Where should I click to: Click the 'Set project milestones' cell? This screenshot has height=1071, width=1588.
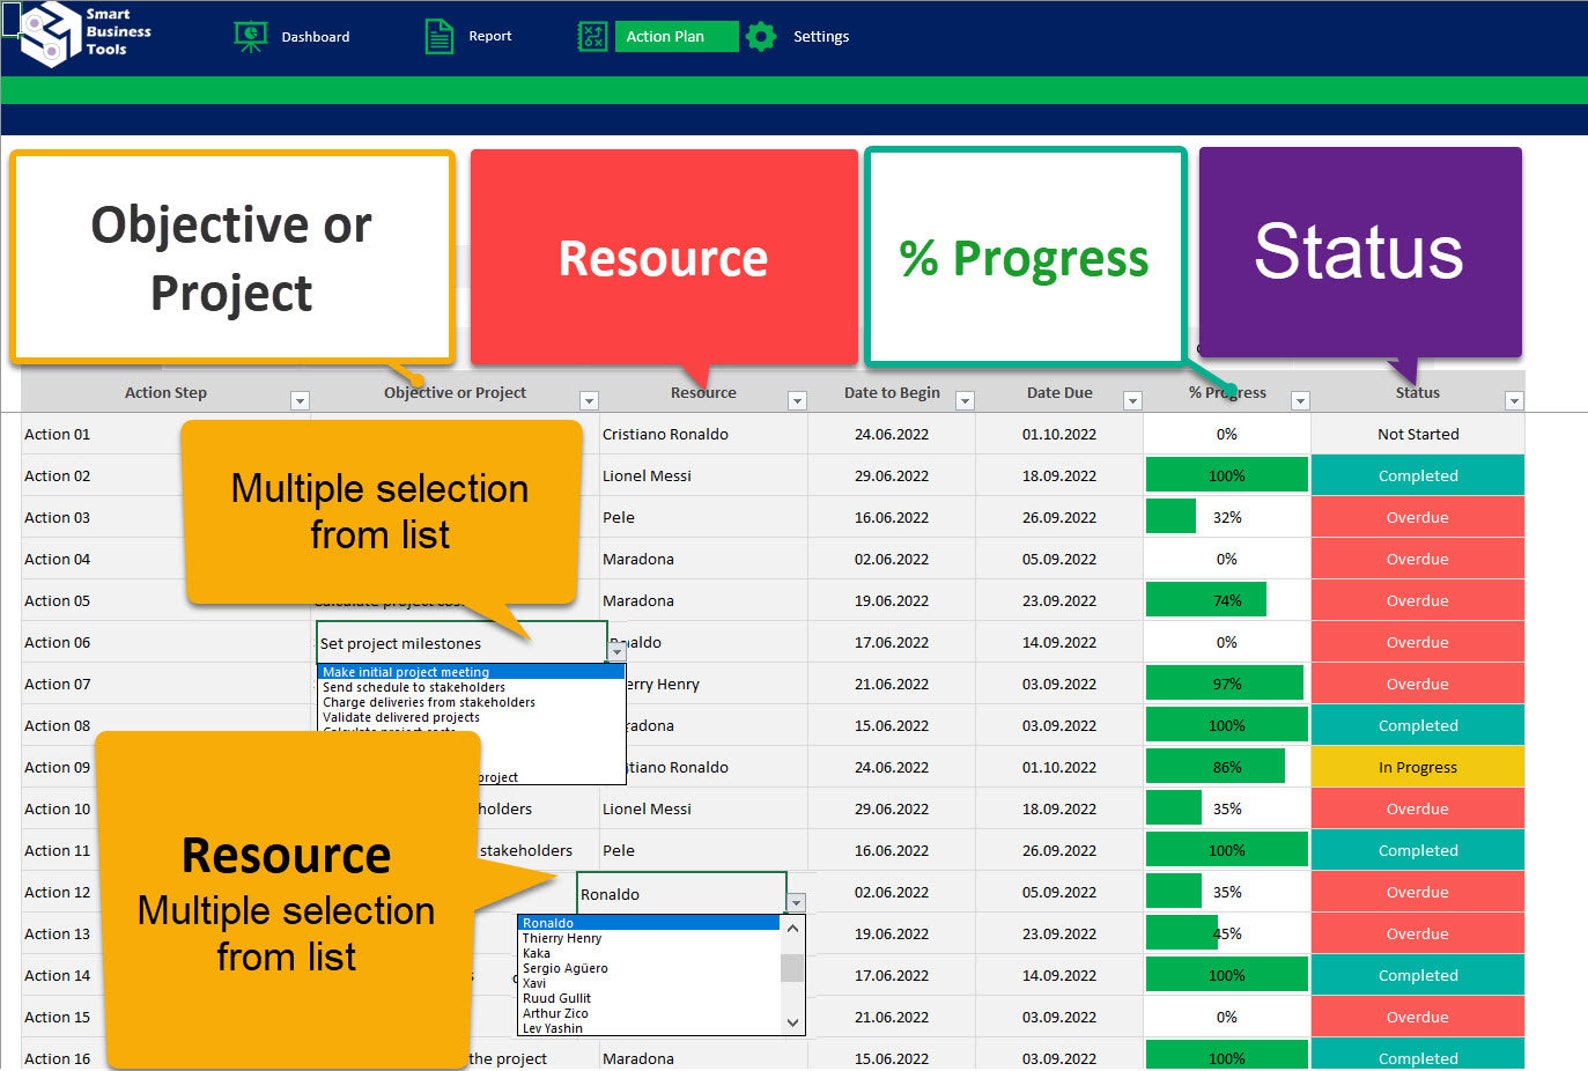click(462, 643)
